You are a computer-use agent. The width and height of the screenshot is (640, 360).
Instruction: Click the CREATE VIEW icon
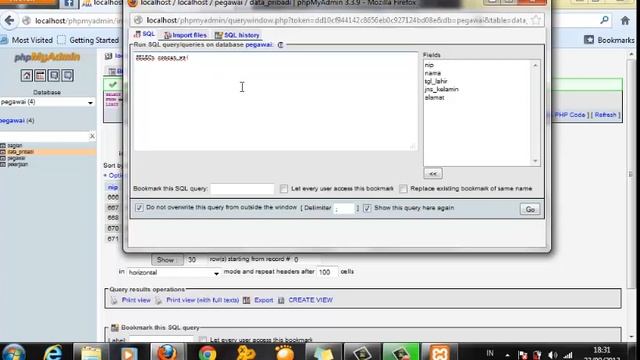click(x=281, y=300)
